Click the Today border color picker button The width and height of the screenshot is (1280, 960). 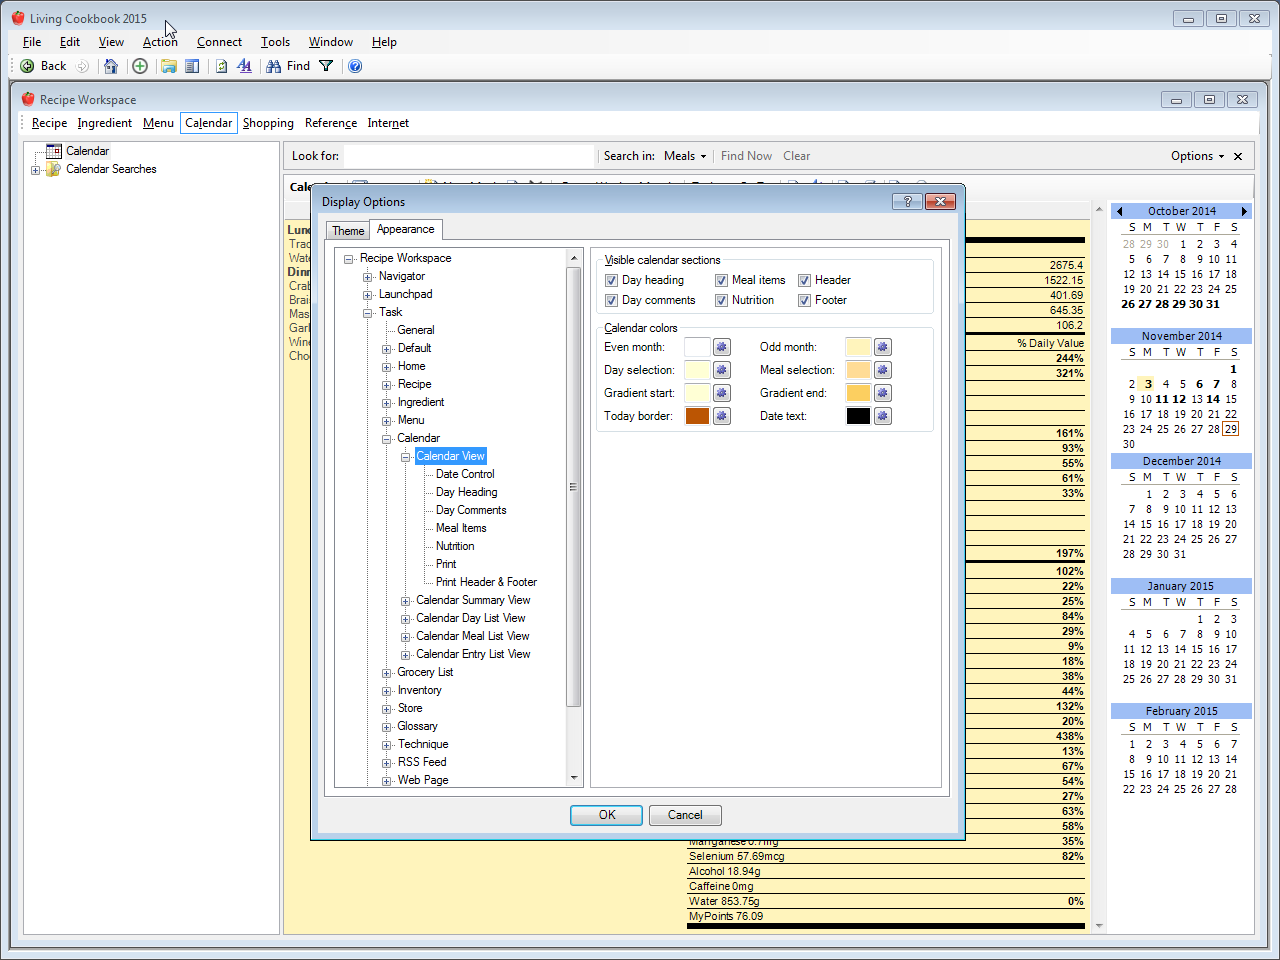[x=722, y=416]
